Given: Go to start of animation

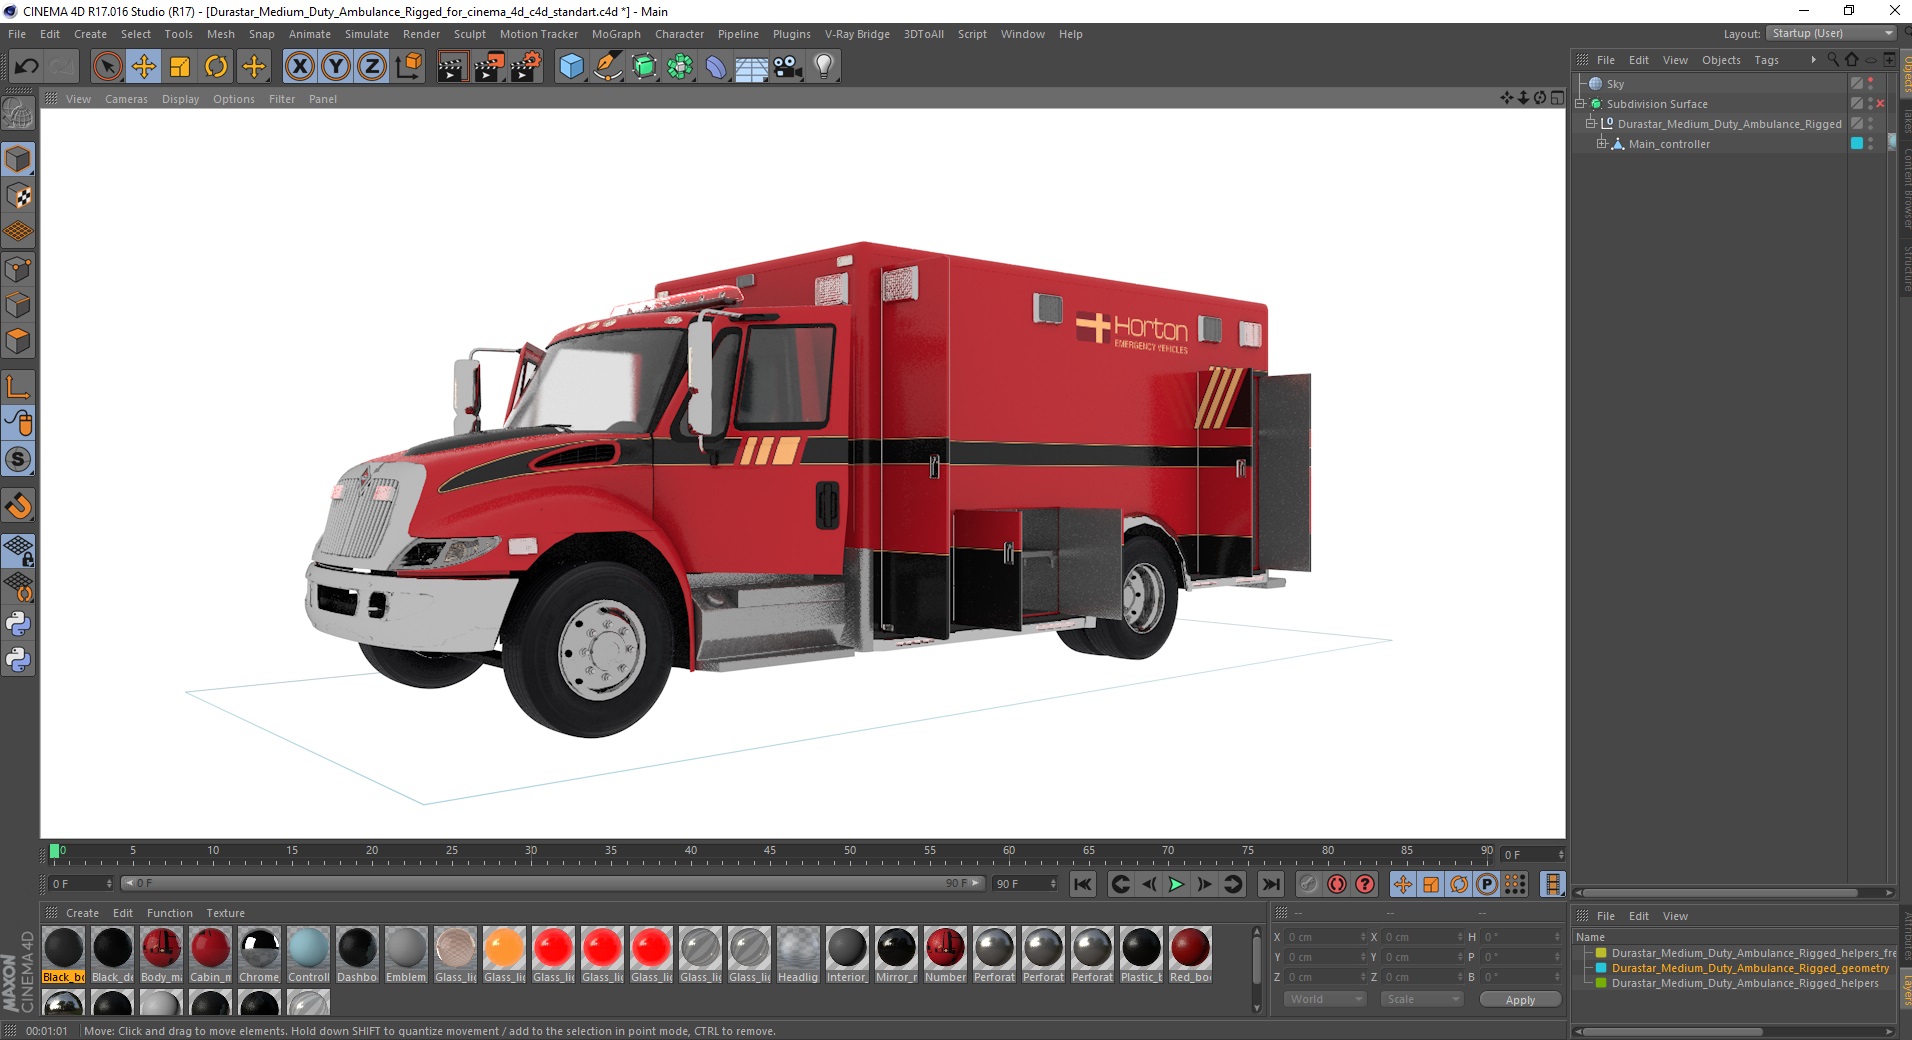Looking at the screenshot, I should (1083, 884).
